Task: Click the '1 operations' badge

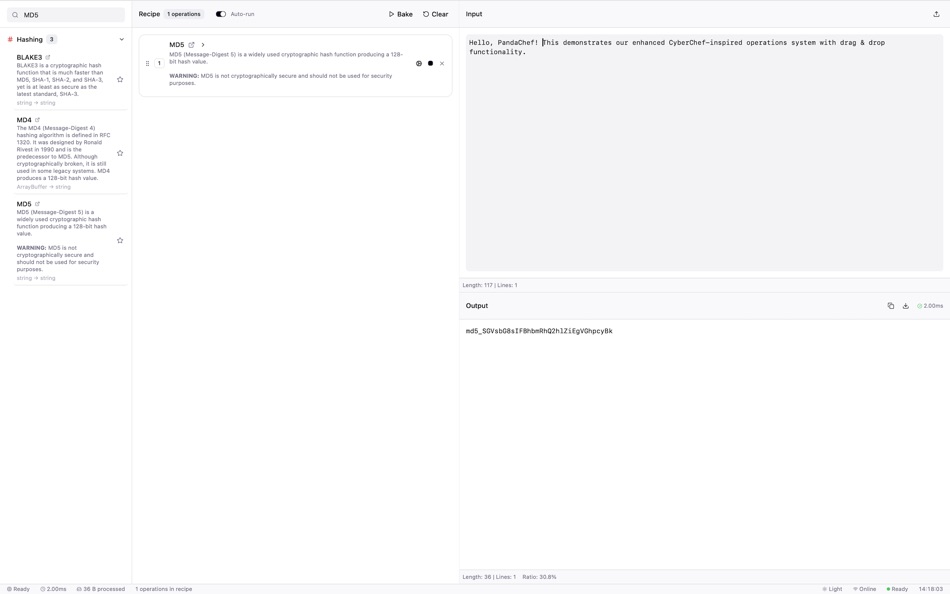Action: [x=184, y=14]
